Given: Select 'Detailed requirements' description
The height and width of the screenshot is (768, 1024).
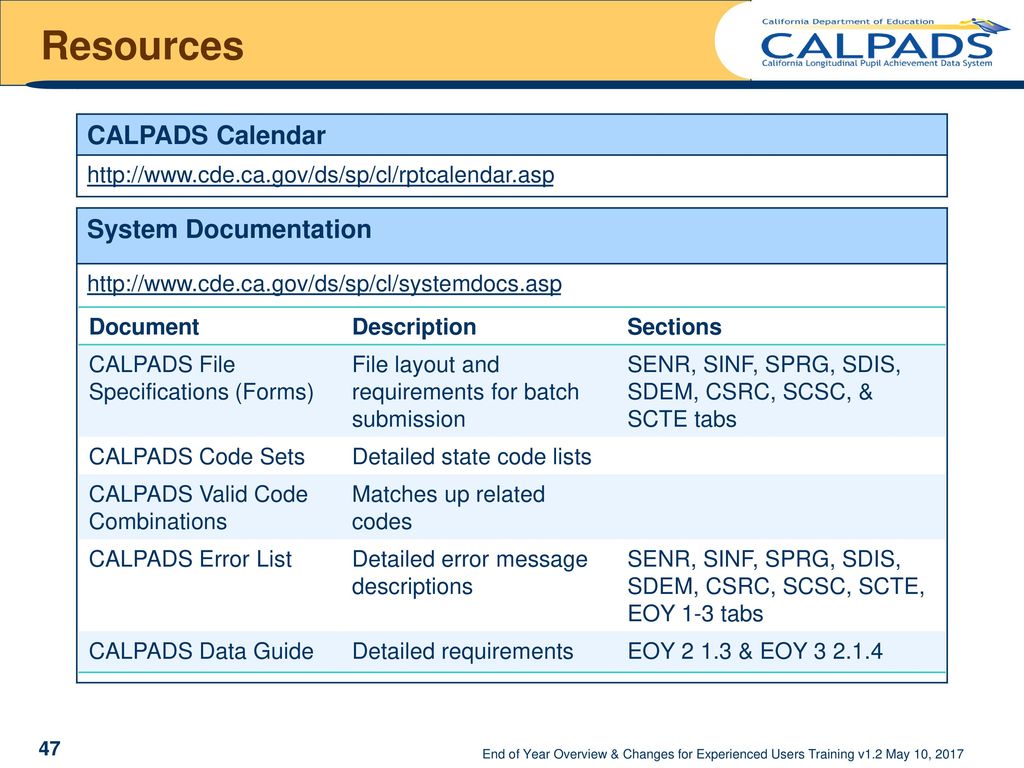Looking at the screenshot, I should (462, 651).
